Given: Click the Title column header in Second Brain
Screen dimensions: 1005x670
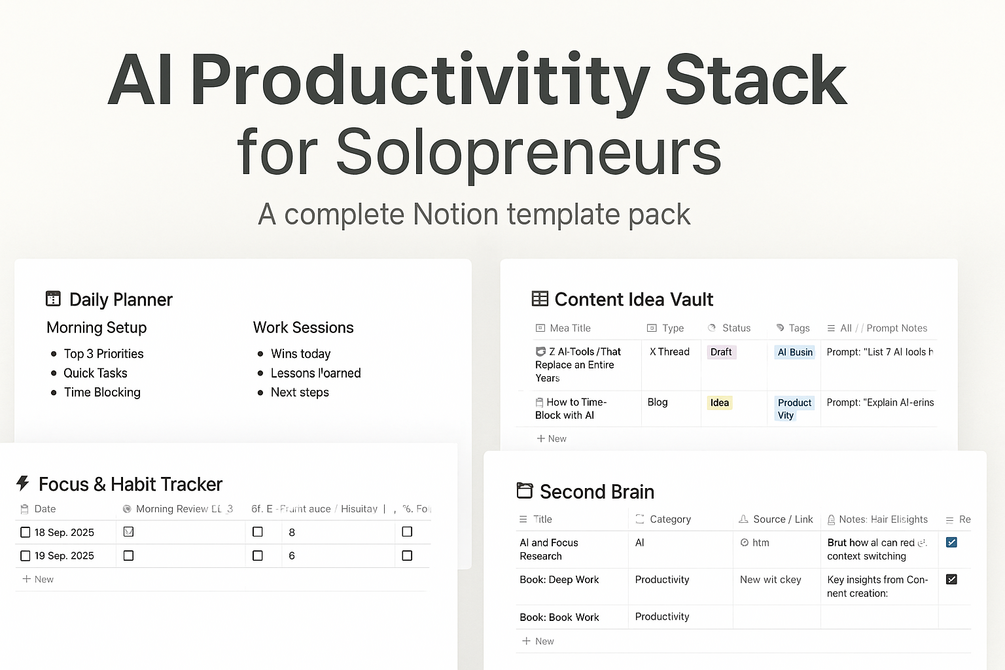Looking at the screenshot, I should coord(542,520).
